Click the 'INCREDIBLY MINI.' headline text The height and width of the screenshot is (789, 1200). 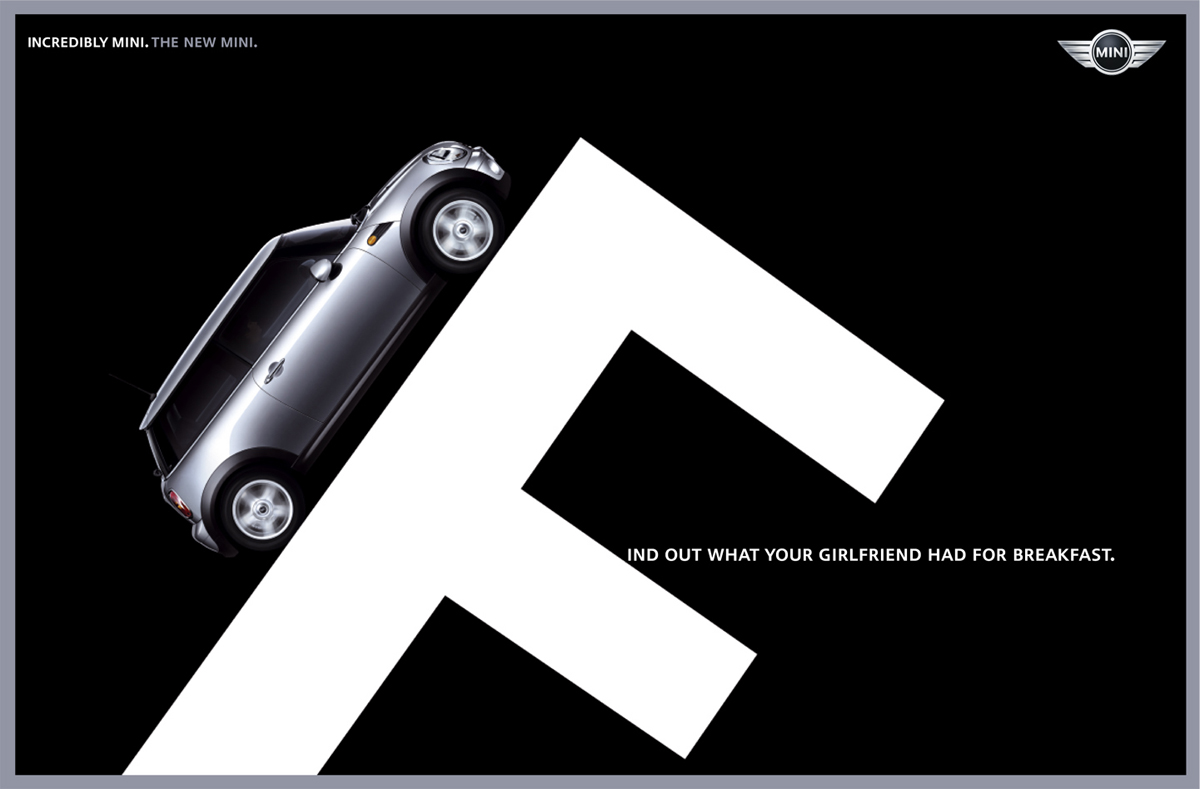[87, 43]
